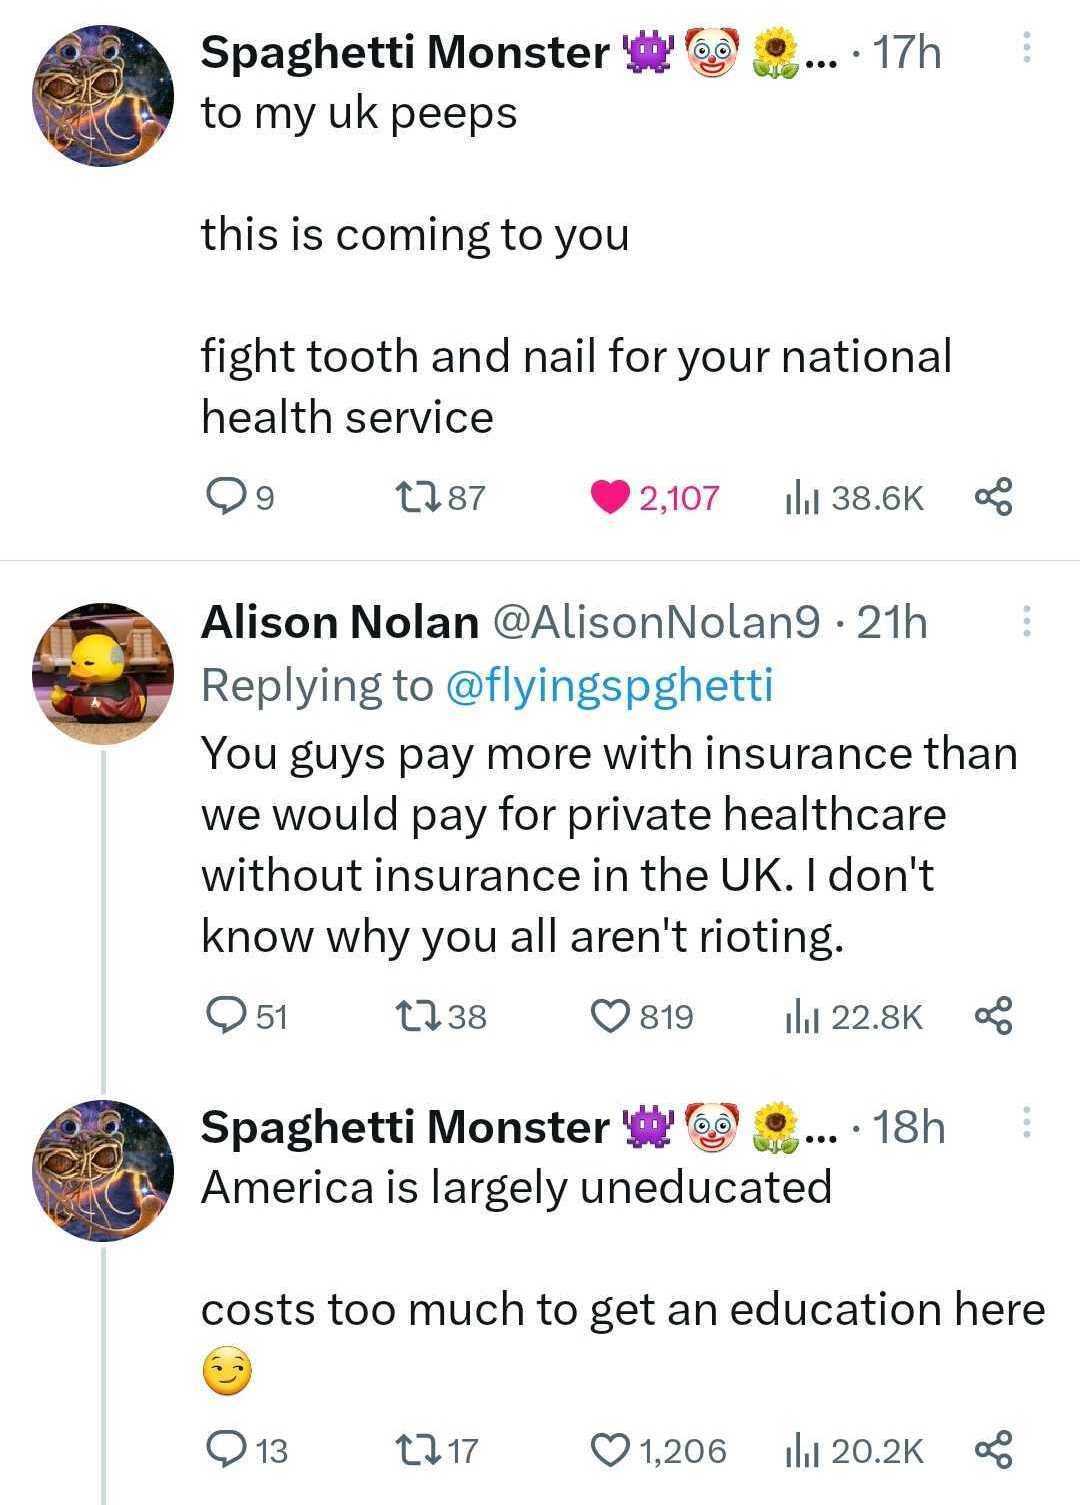This screenshot has height=1505, width=1080.
Task: Visit the @flyingspghetti mention link
Action: click(608, 685)
